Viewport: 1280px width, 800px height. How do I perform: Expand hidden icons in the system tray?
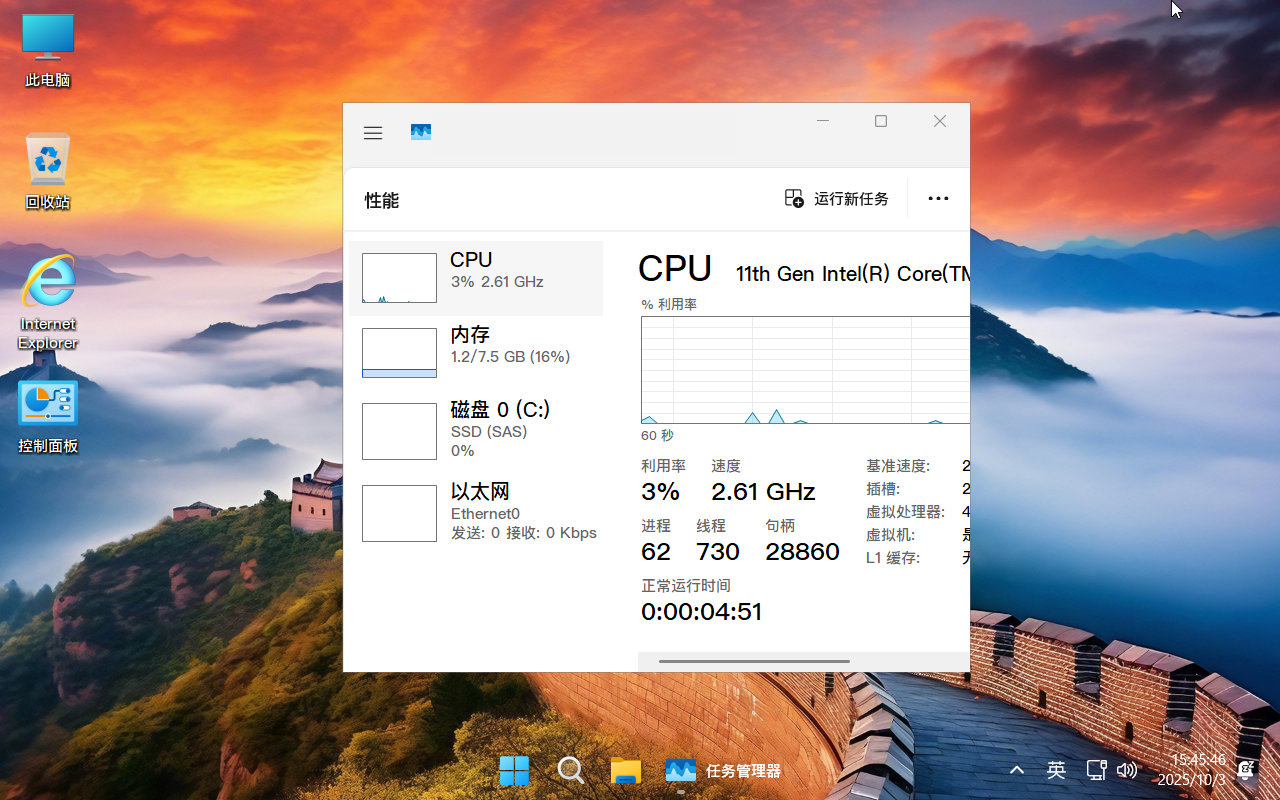(x=1017, y=770)
